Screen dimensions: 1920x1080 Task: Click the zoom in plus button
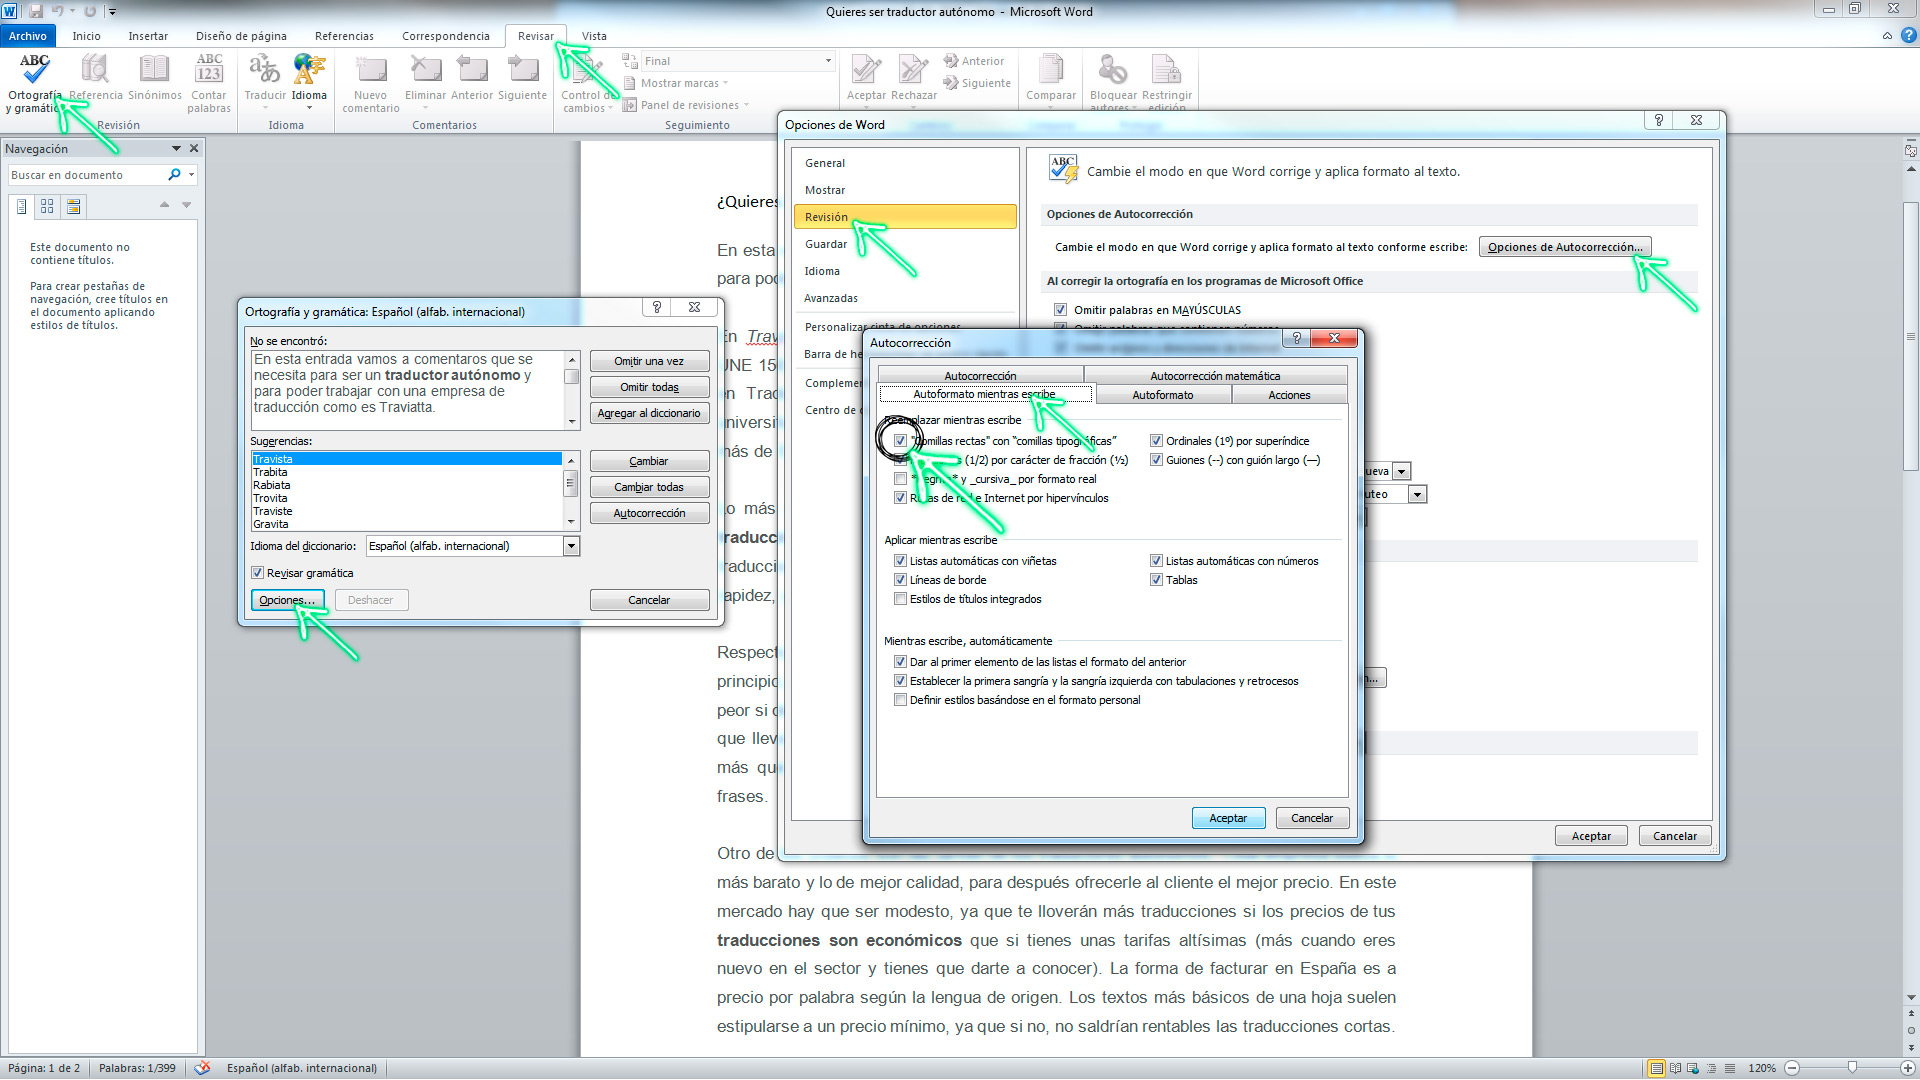click(x=1908, y=1068)
